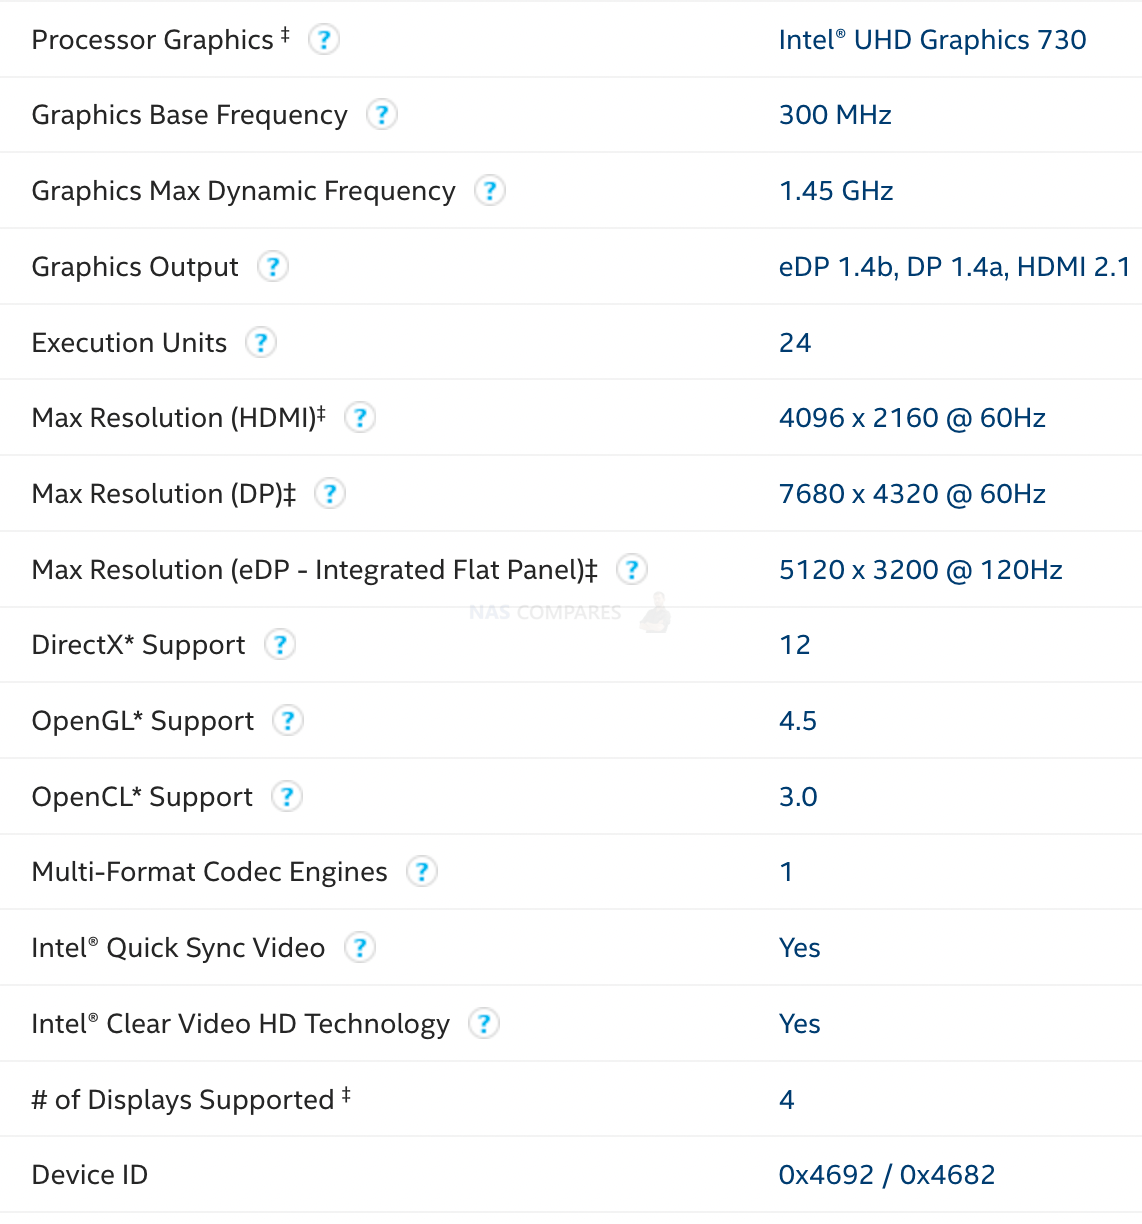Open help icon beside Processor Graphics
This screenshot has width=1142, height=1224.
(x=323, y=40)
